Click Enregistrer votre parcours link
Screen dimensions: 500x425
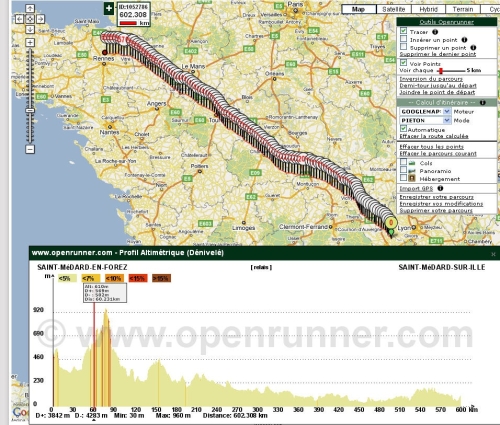tap(436, 197)
